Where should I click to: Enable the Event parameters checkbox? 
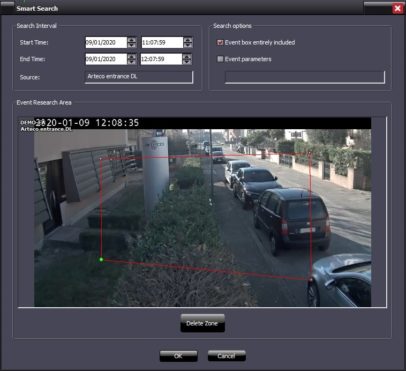coord(220,59)
